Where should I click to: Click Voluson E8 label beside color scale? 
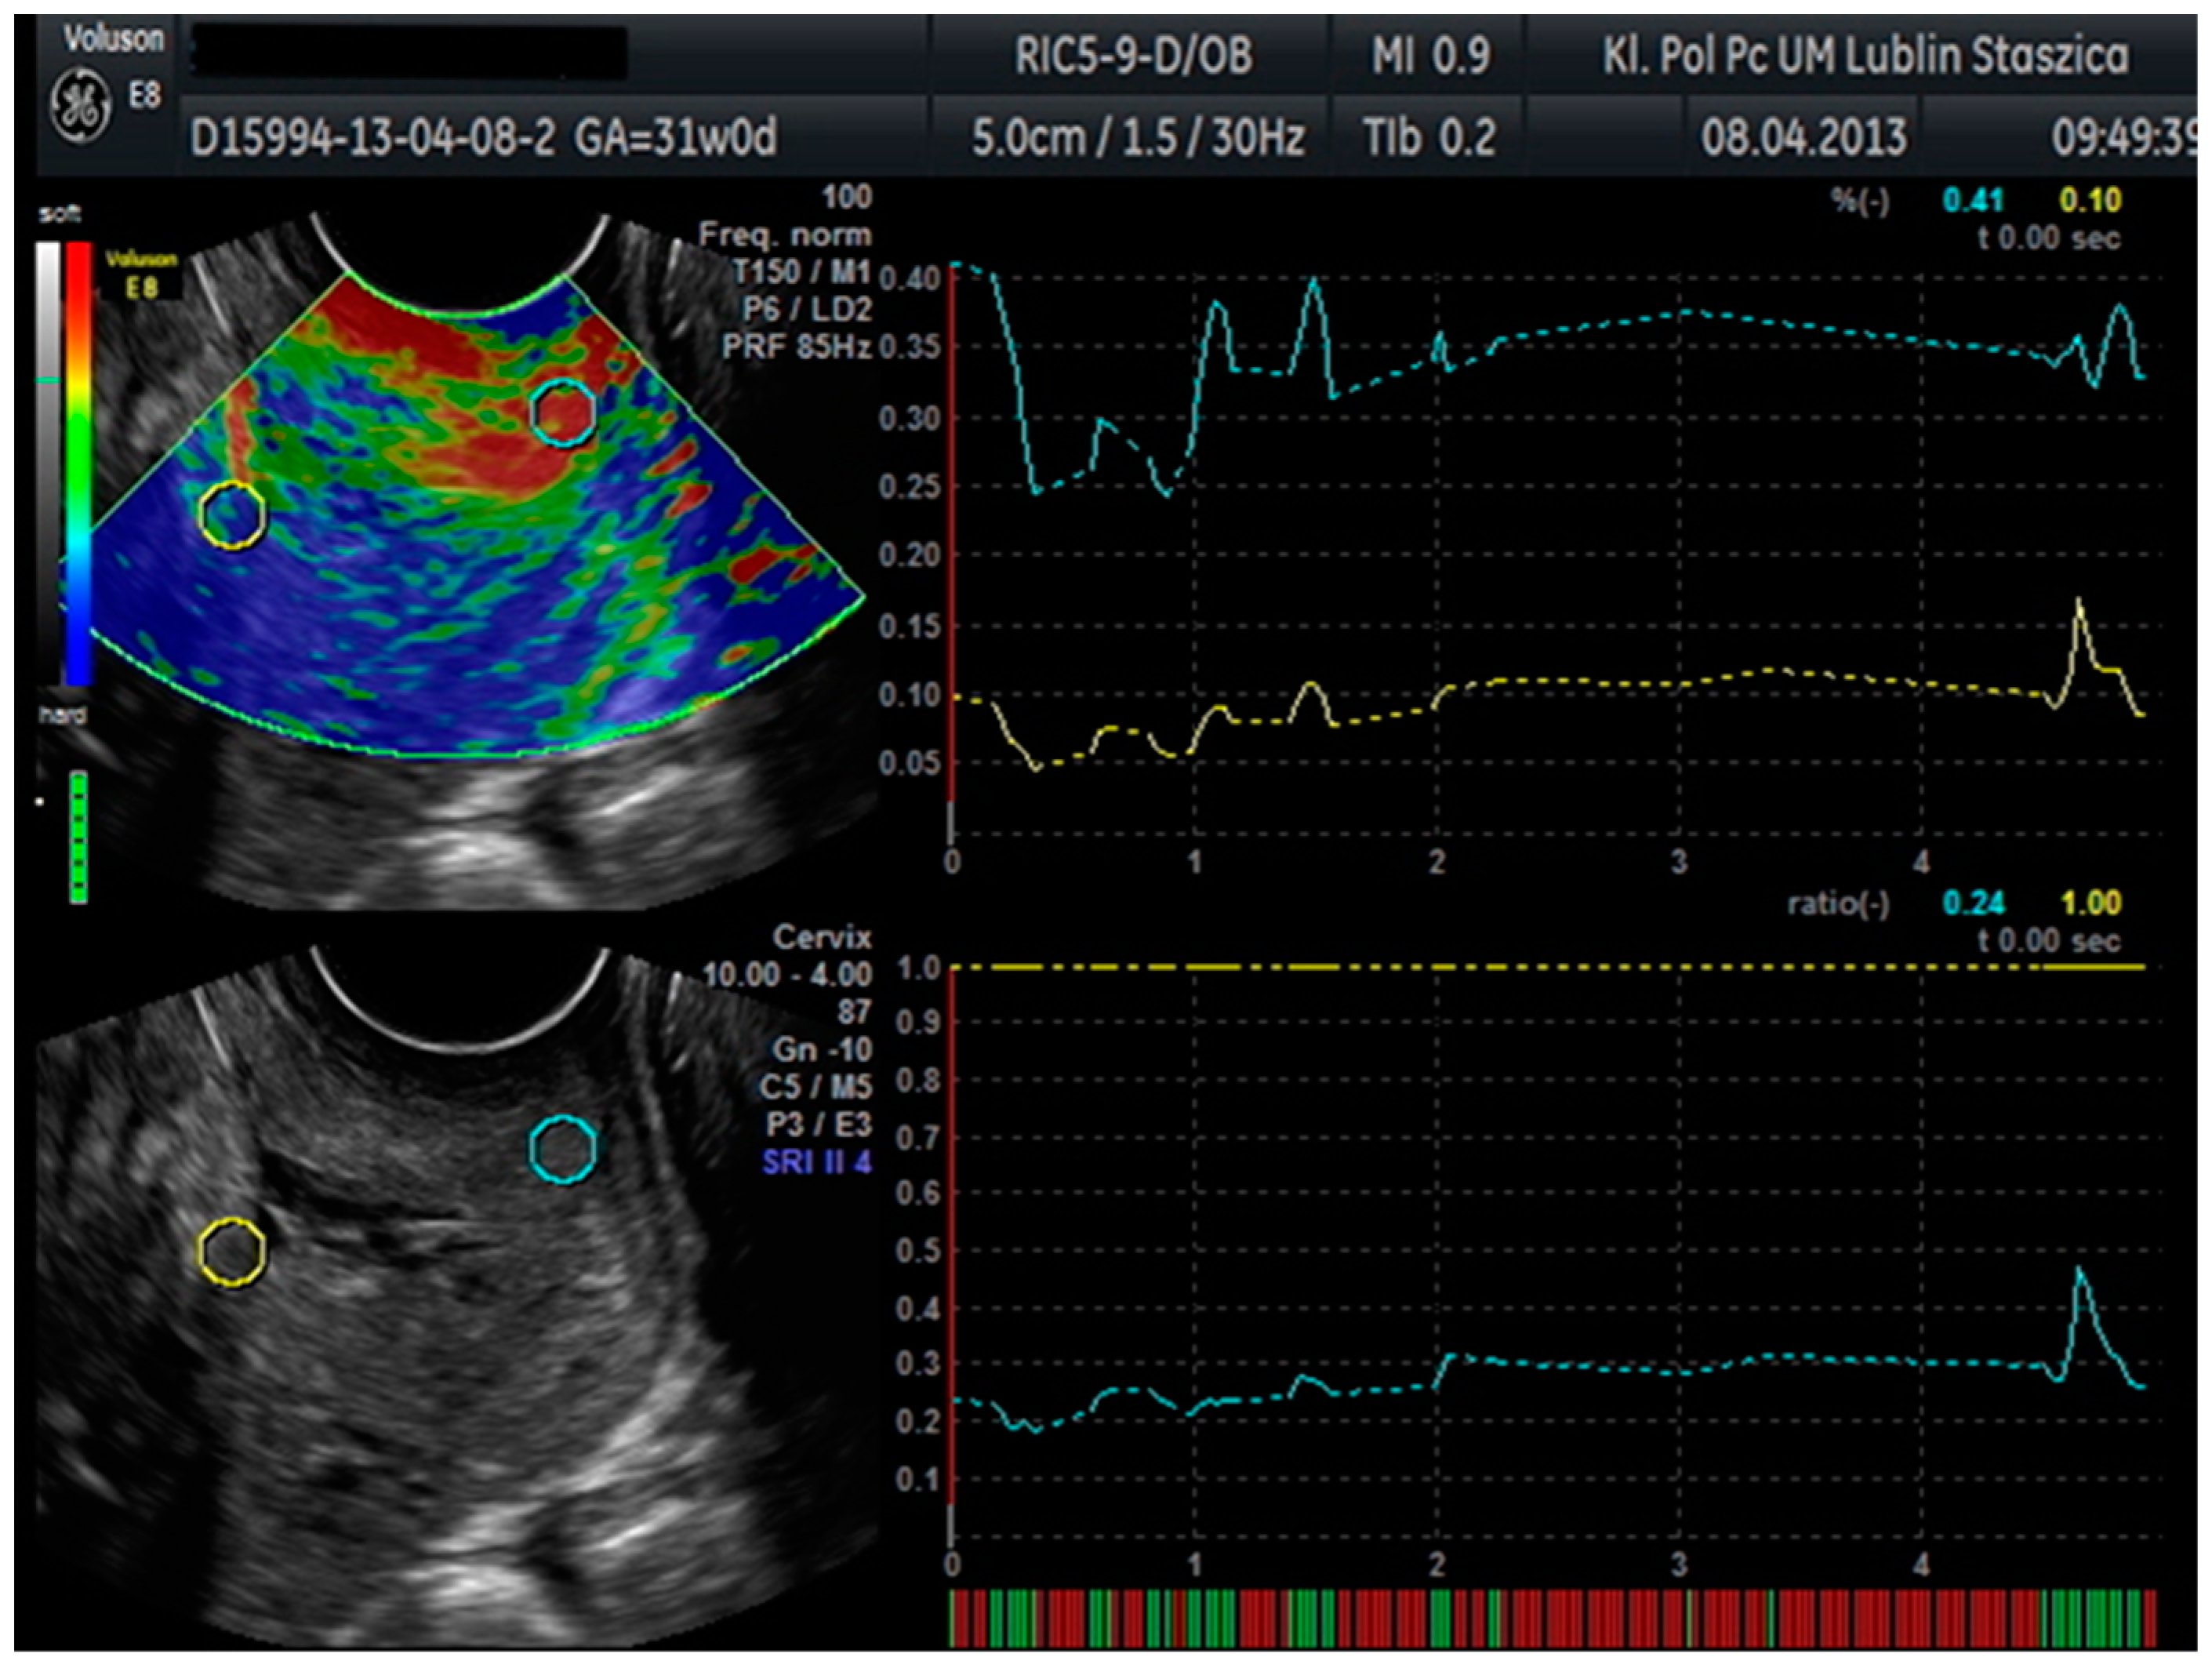pyautogui.click(x=142, y=274)
